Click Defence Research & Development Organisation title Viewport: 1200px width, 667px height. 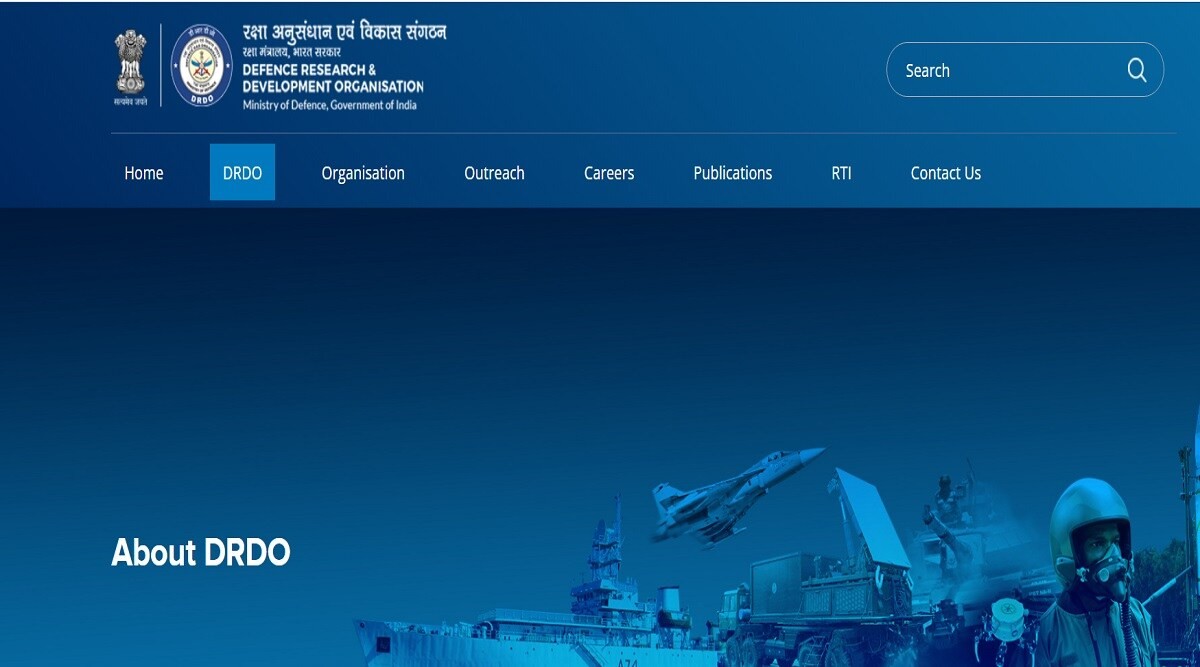332,78
